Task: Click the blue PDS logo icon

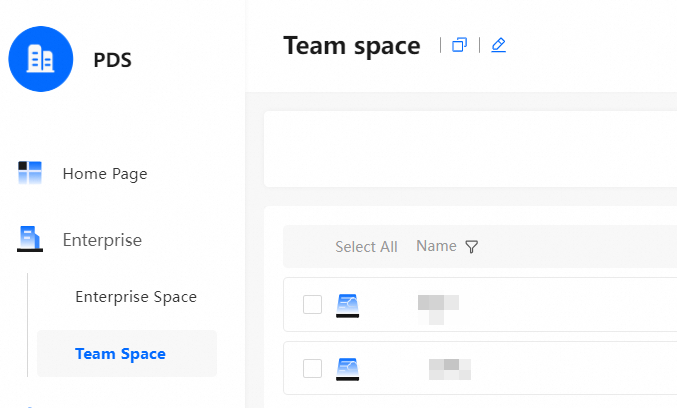Action: [x=41, y=59]
